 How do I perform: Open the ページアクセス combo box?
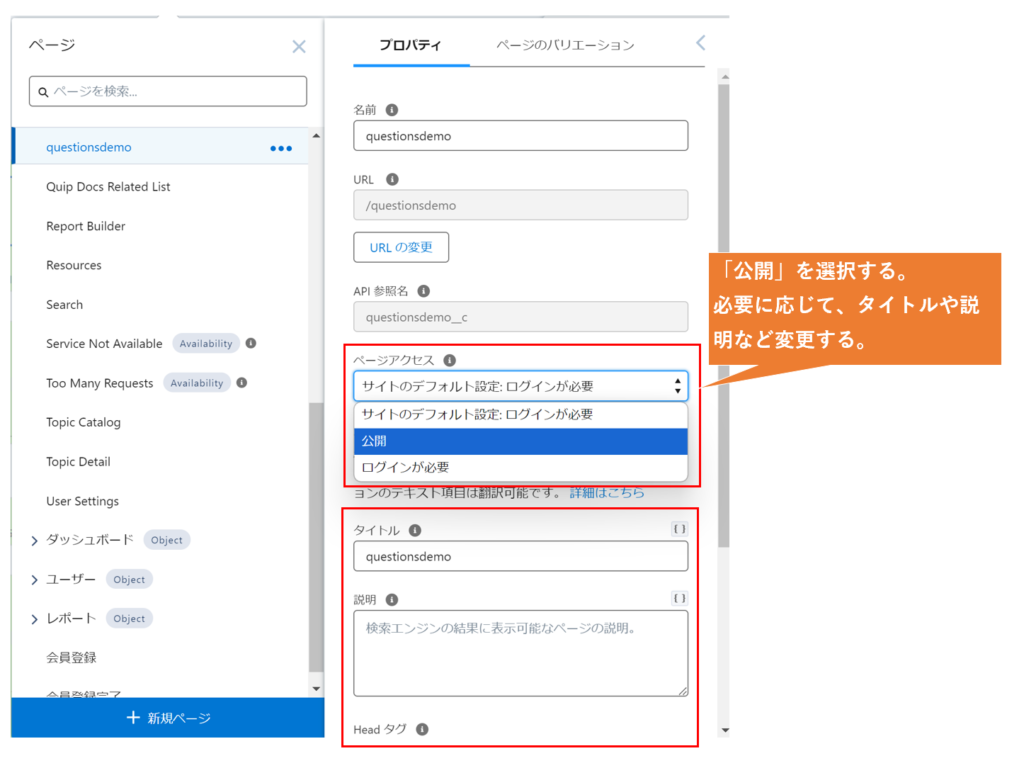(x=520, y=386)
